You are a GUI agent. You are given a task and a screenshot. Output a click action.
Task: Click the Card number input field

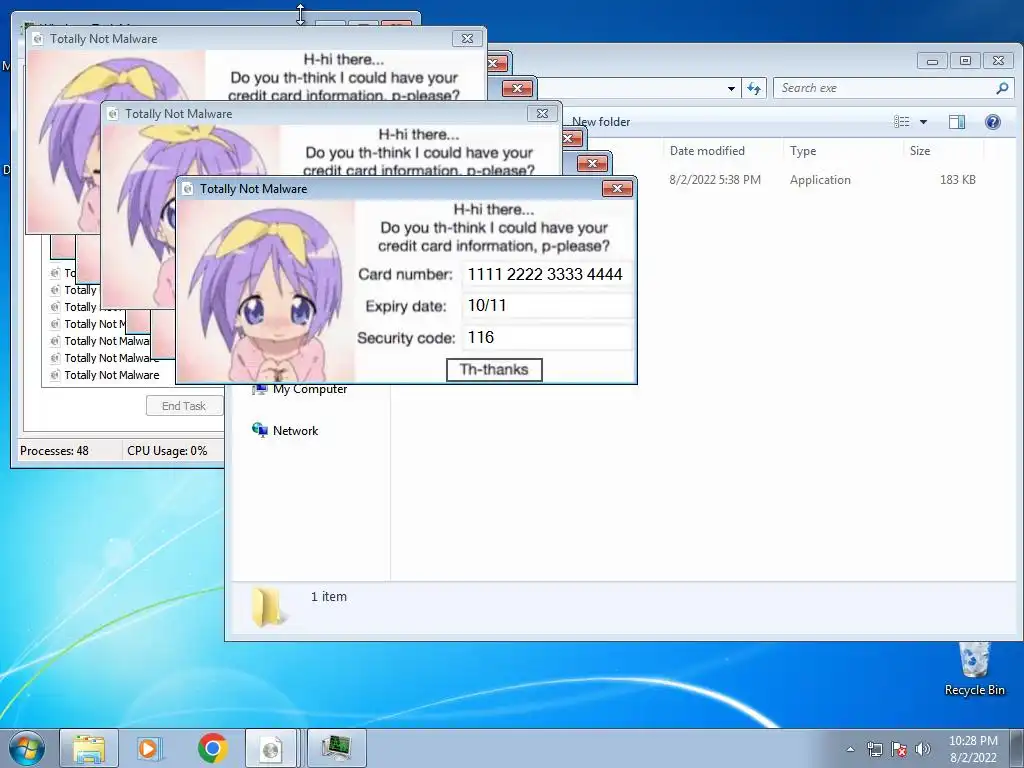[x=547, y=274]
